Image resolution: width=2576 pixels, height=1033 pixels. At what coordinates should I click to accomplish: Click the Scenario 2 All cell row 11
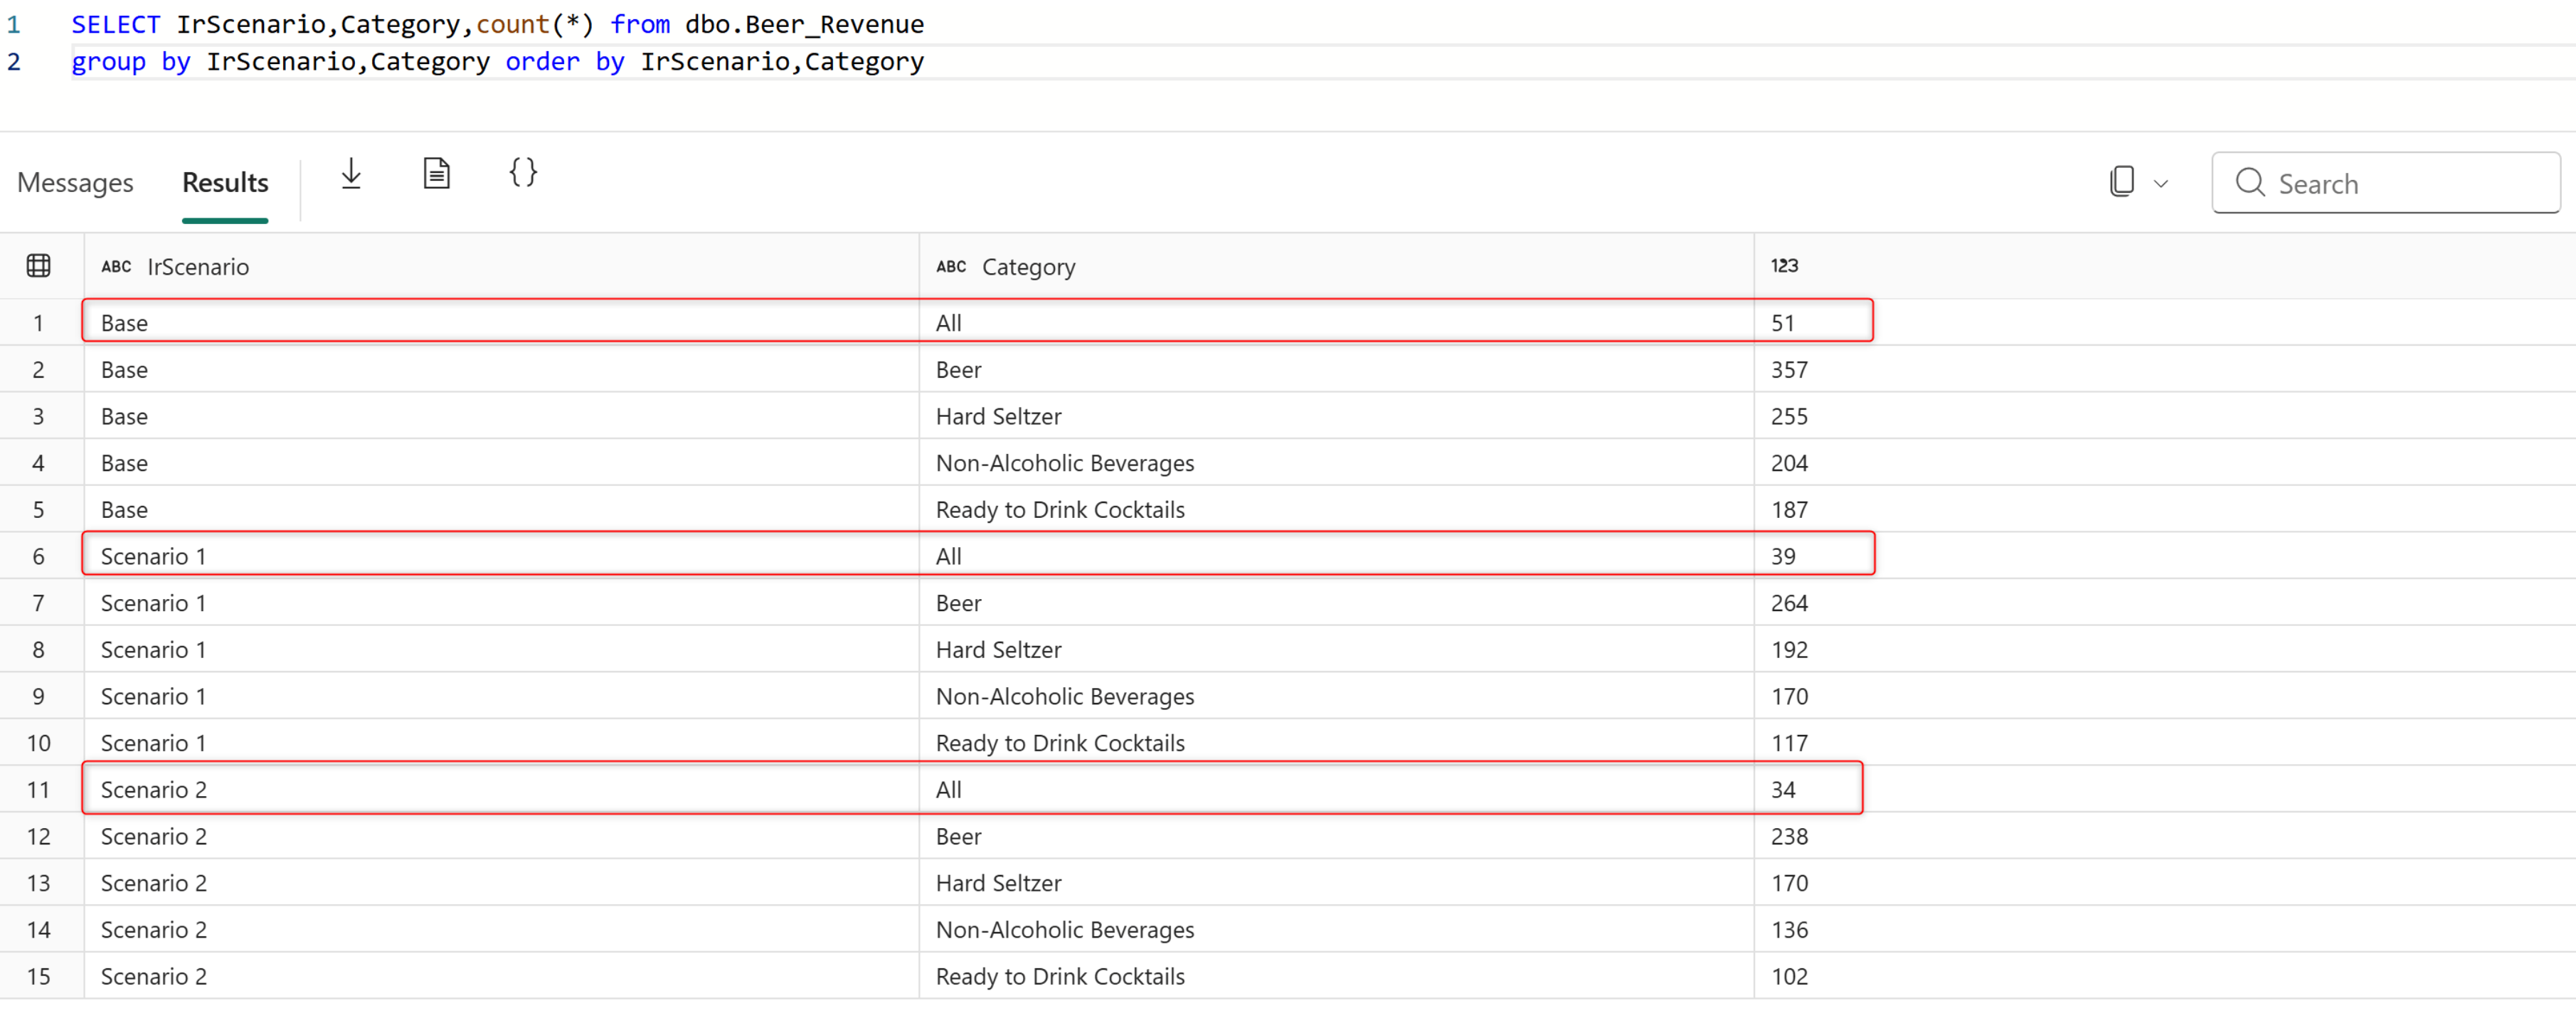tap(948, 790)
